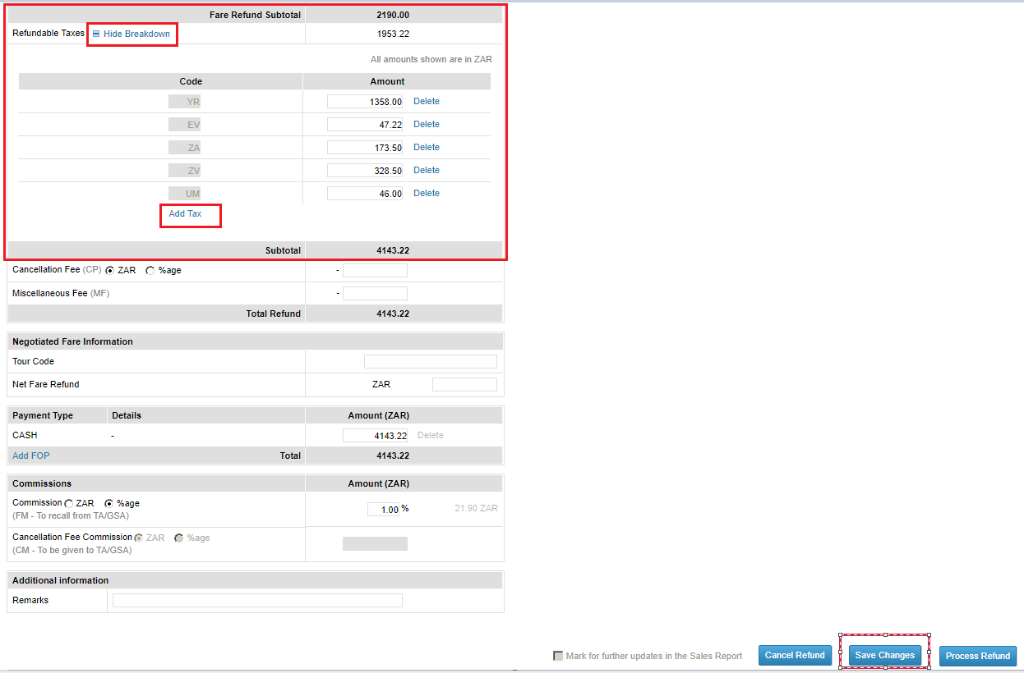Delete the ZV tax row
Image resolution: width=1024 pixels, height=673 pixels.
point(426,170)
